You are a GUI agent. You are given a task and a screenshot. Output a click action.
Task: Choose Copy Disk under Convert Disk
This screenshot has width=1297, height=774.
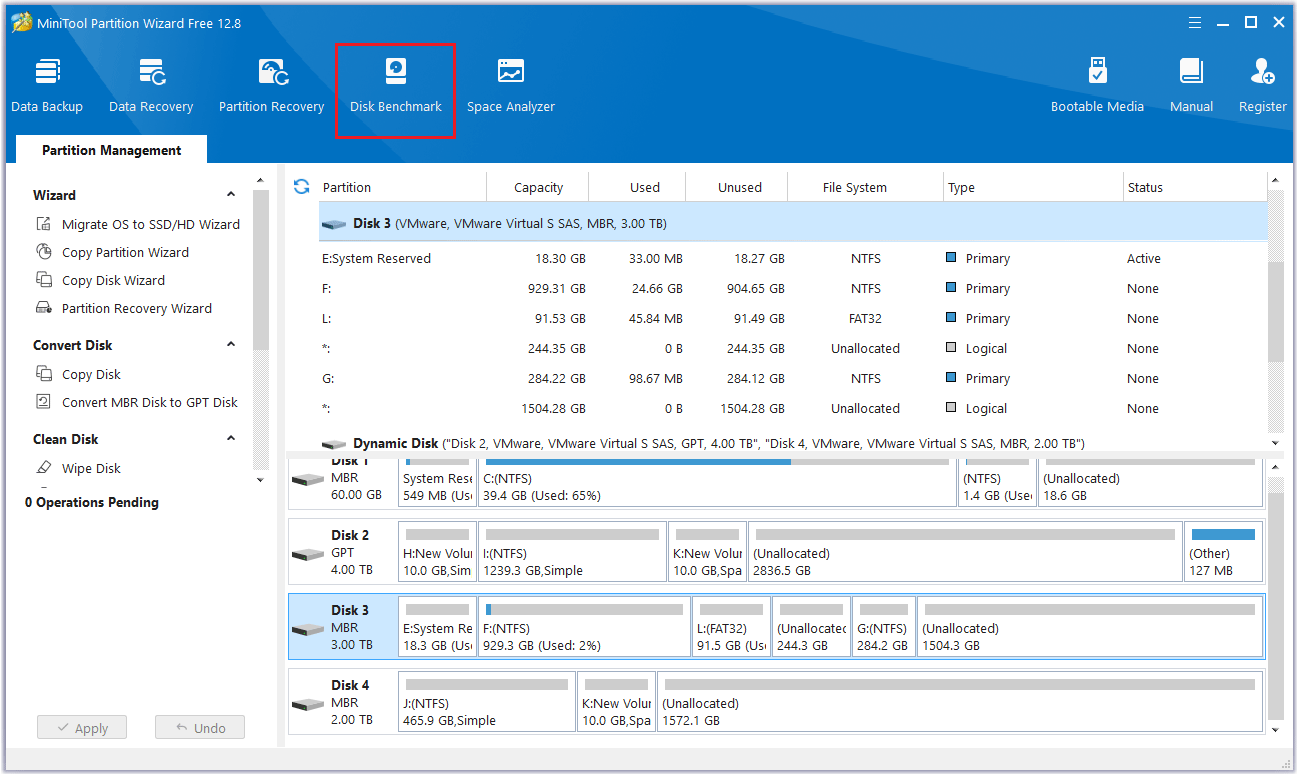point(78,374)
